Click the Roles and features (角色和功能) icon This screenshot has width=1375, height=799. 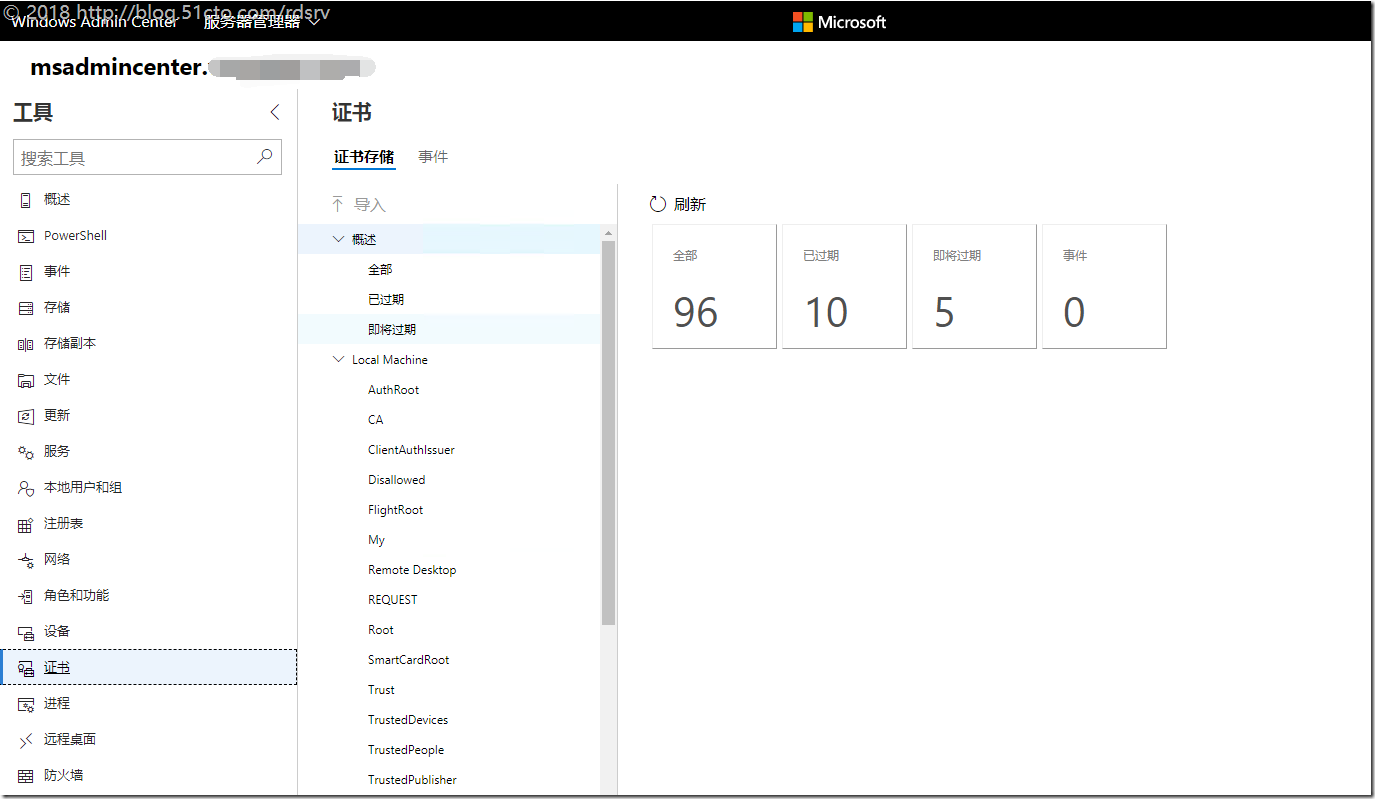pos(26,596)
